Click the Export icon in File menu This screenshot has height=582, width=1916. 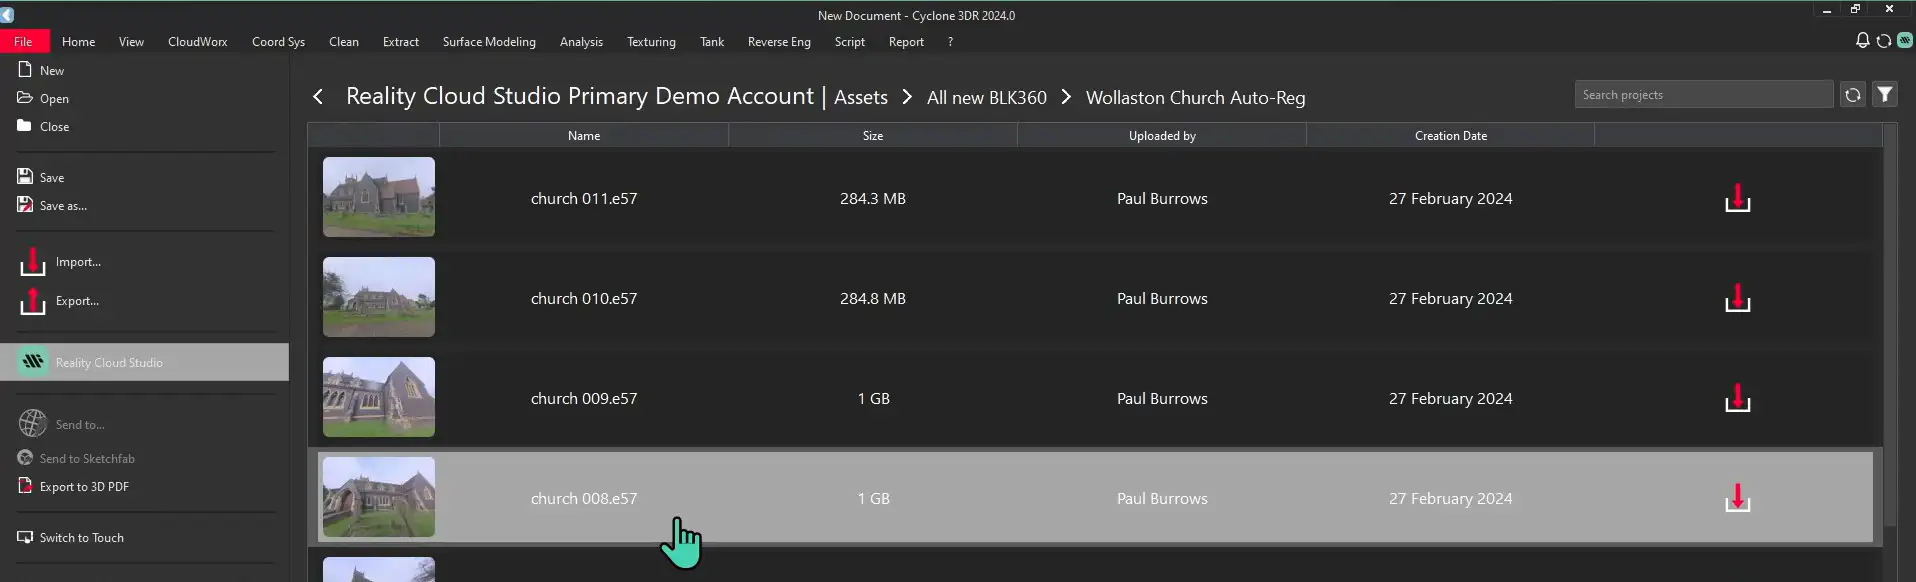tap(33, 301)
